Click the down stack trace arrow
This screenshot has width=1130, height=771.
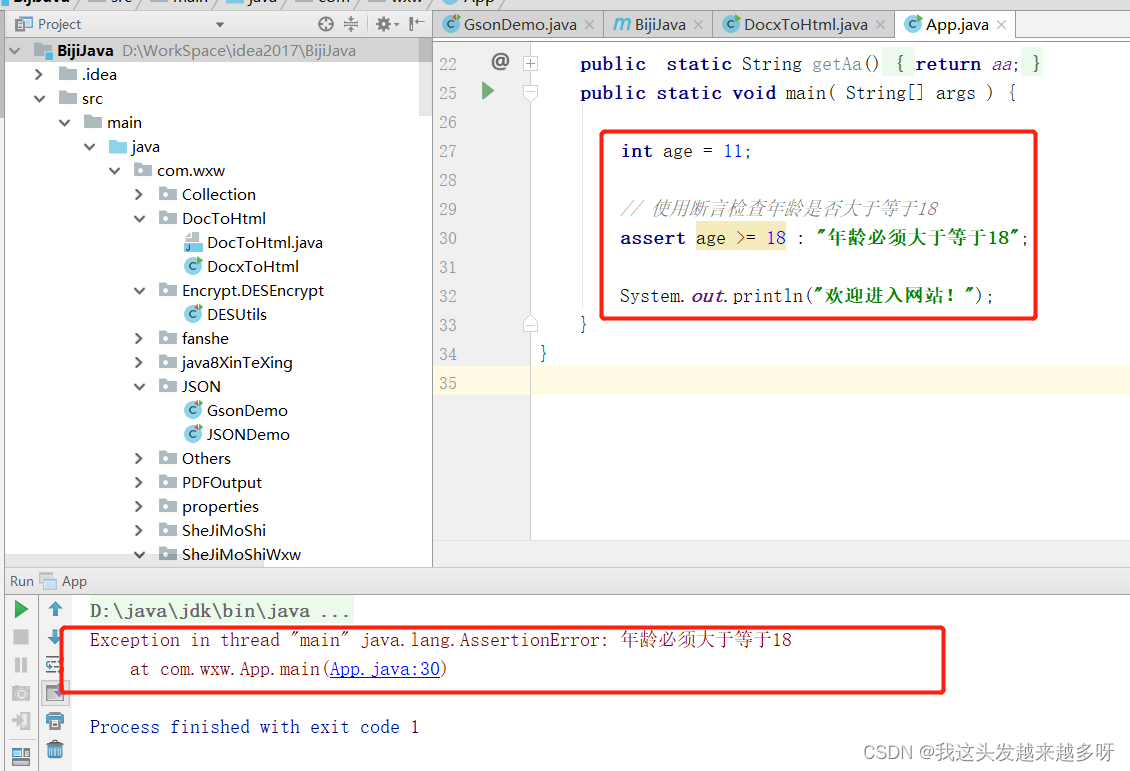point(53,636)
